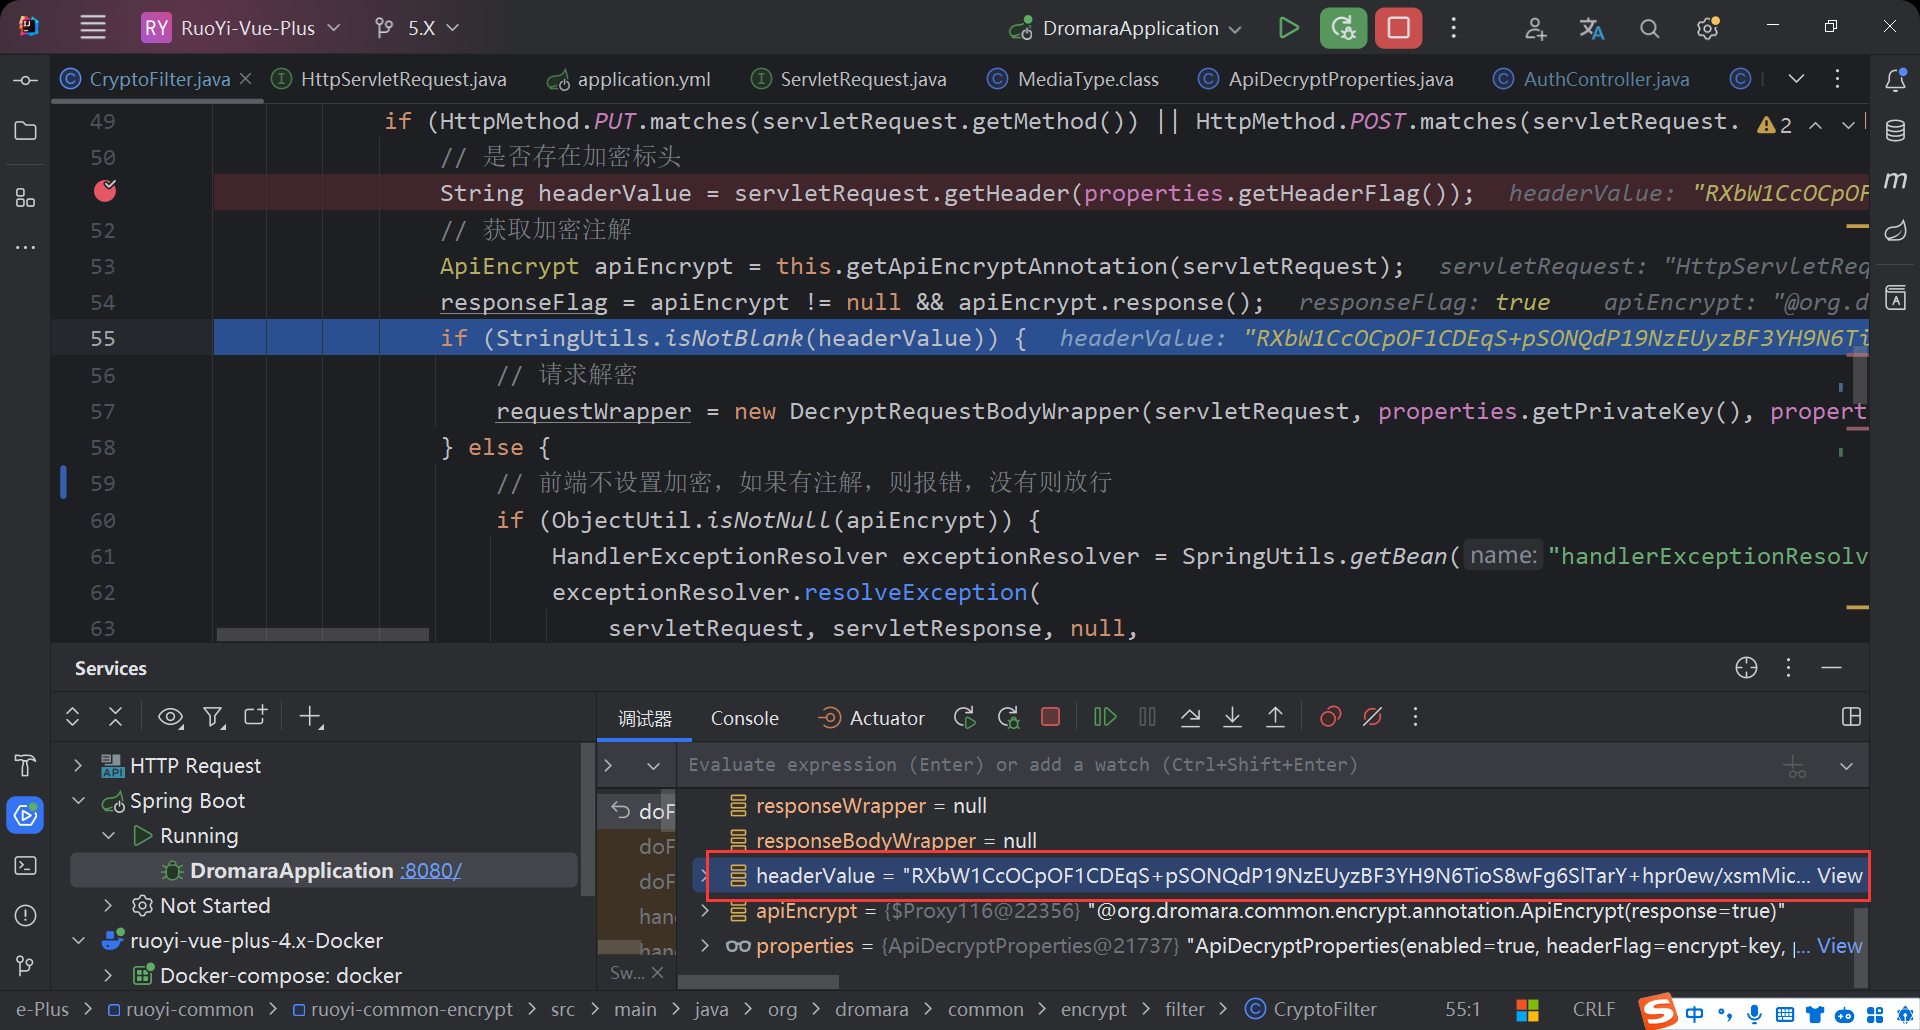Open the :8080/ link for DromaraApplication
The width and height of the screenshot is (1920, 1030).
coord(430,871)
